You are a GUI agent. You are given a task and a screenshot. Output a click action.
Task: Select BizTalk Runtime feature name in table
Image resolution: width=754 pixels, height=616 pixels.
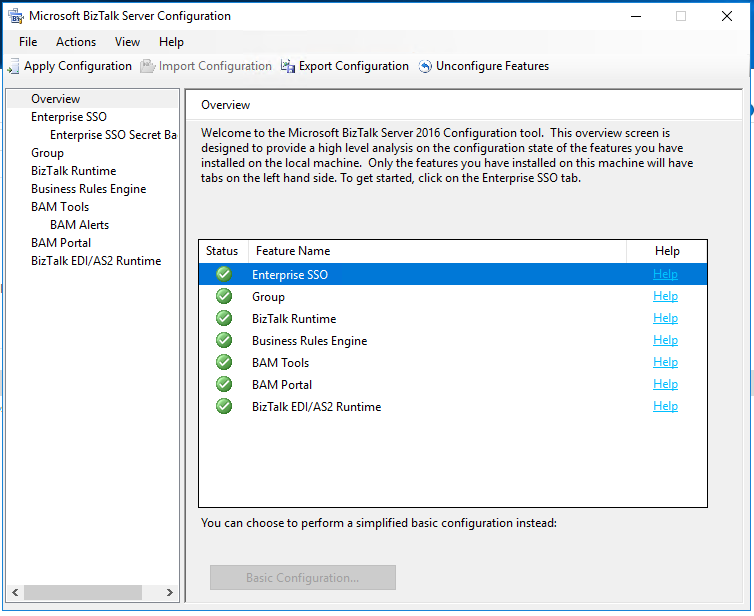294,319
